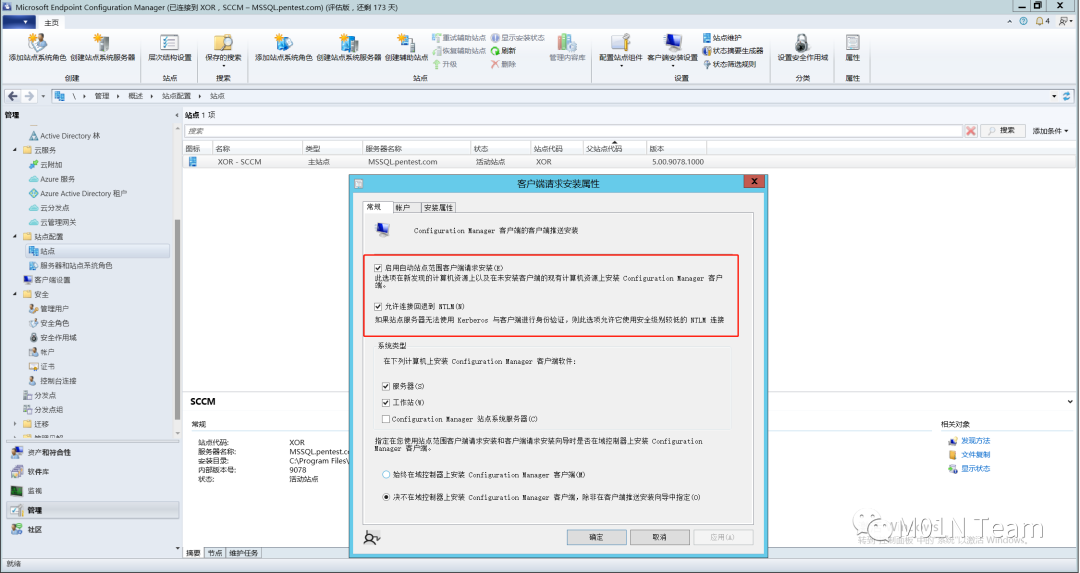Switch to the 维护任务 bottom tab
The height and width of the screenshot is (573, 1080).
click(243, 553)
